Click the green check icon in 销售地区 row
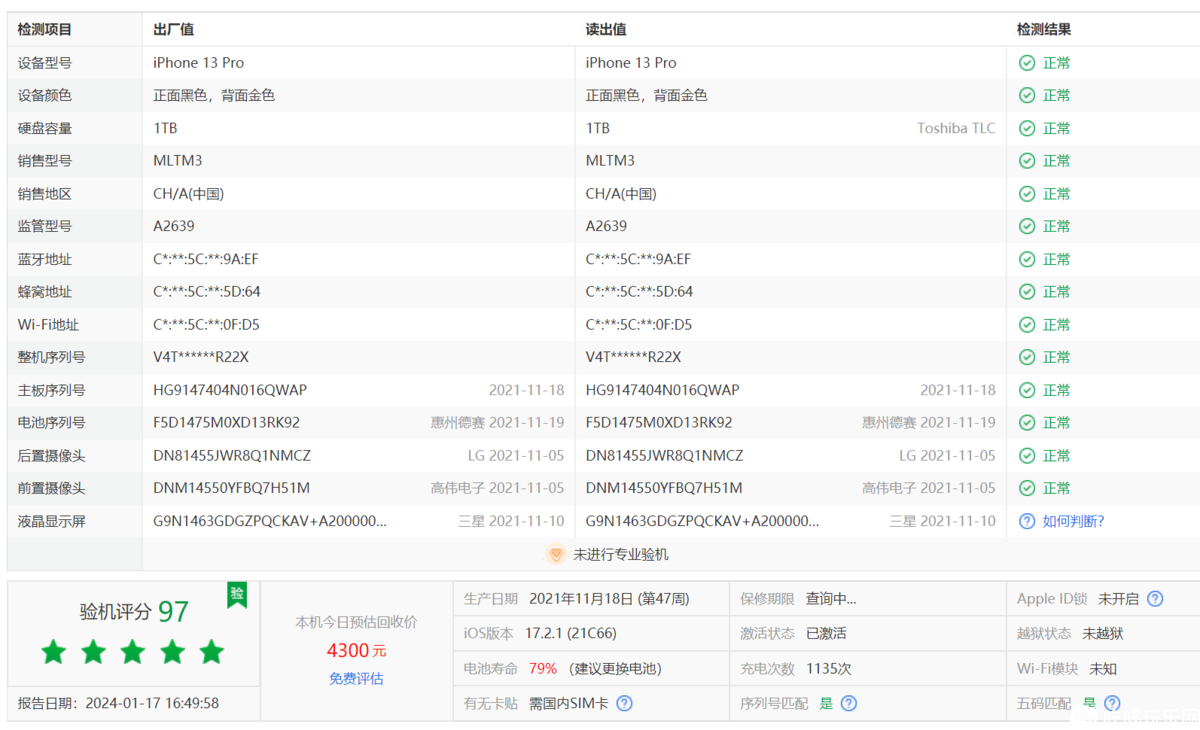The height and width of the screenshot is (730, 1200). pyautogui.click(x=1027, y=194)
